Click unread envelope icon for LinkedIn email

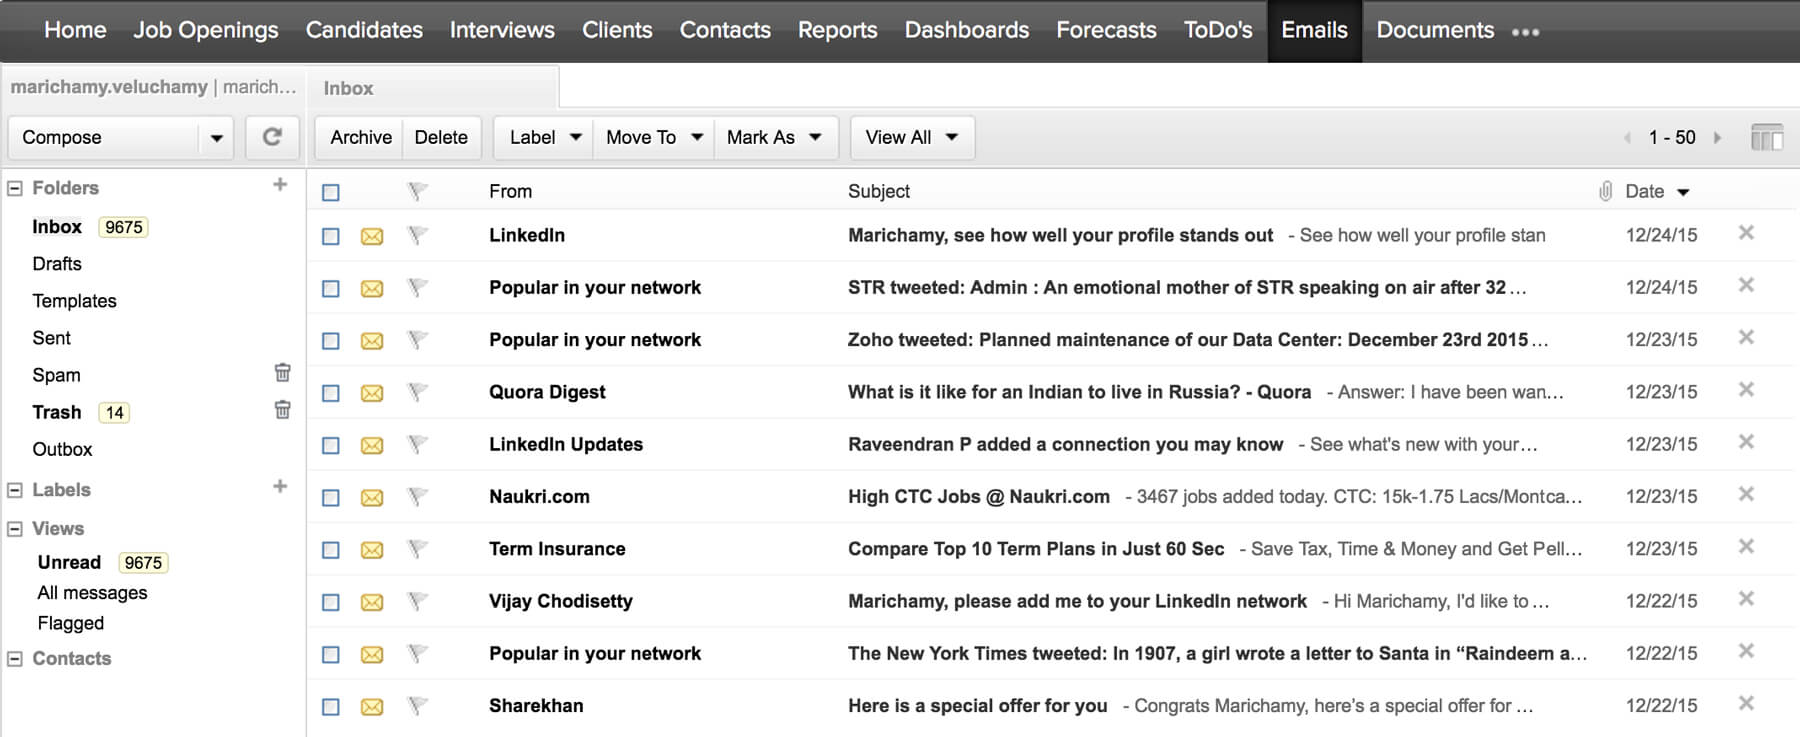(x=372, y=237)
